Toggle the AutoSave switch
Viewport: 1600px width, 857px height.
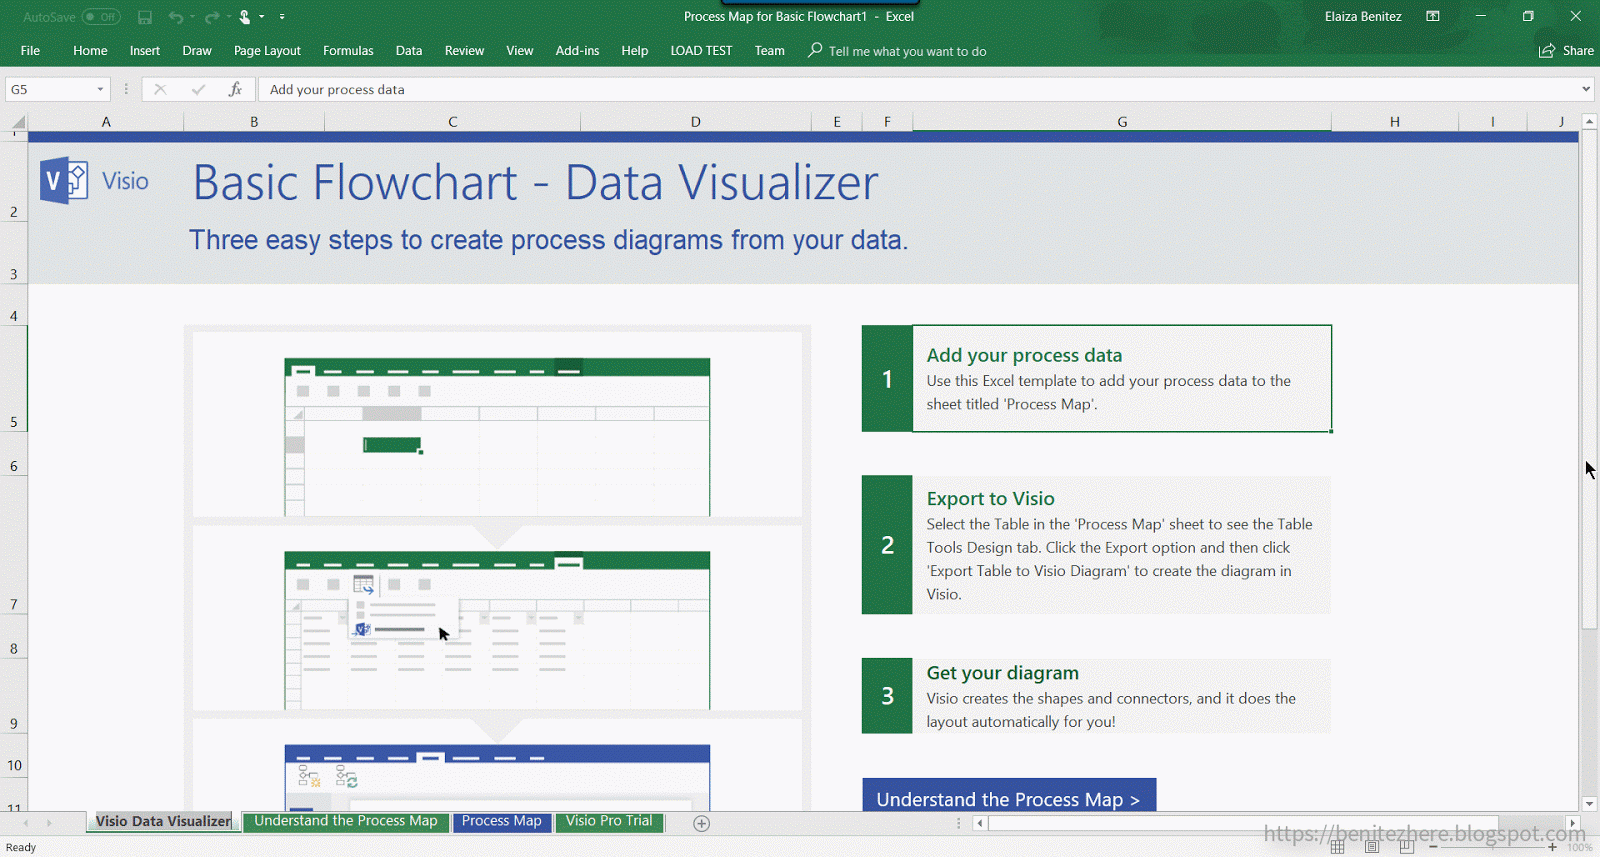tap(101, 17)
